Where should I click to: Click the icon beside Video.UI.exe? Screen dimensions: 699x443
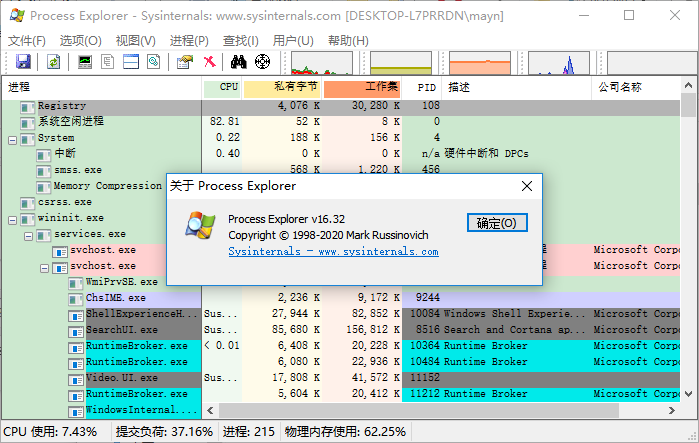(76, 379)
